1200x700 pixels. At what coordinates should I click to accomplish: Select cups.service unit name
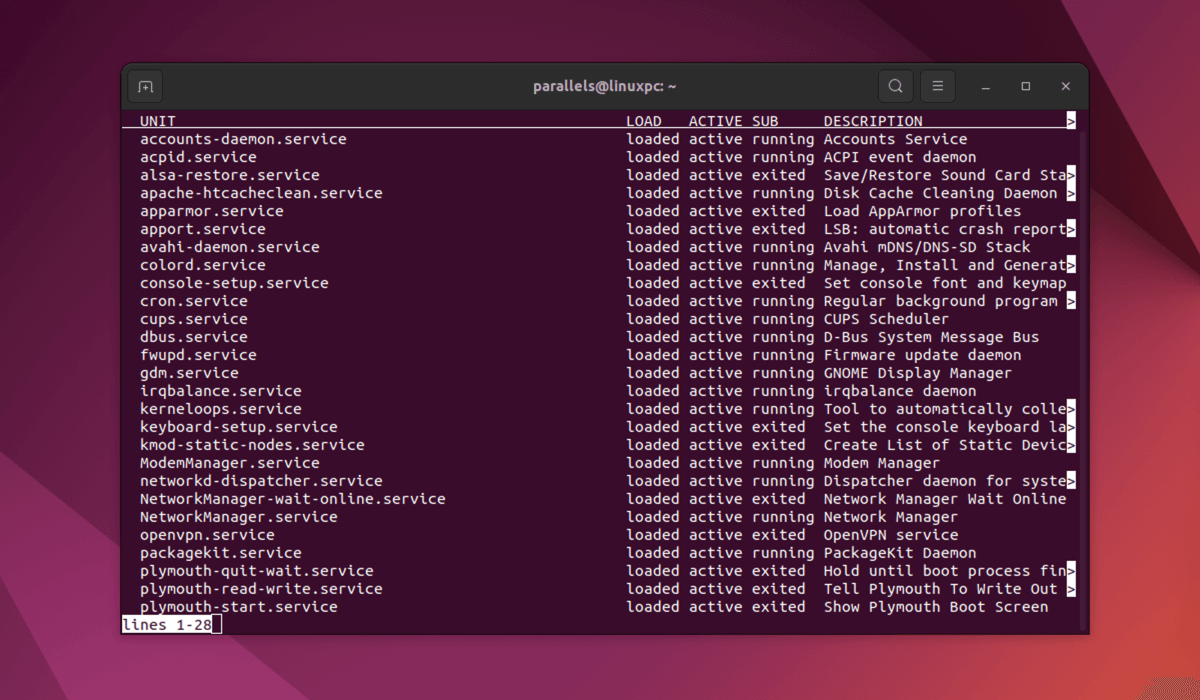click(194, 319)
